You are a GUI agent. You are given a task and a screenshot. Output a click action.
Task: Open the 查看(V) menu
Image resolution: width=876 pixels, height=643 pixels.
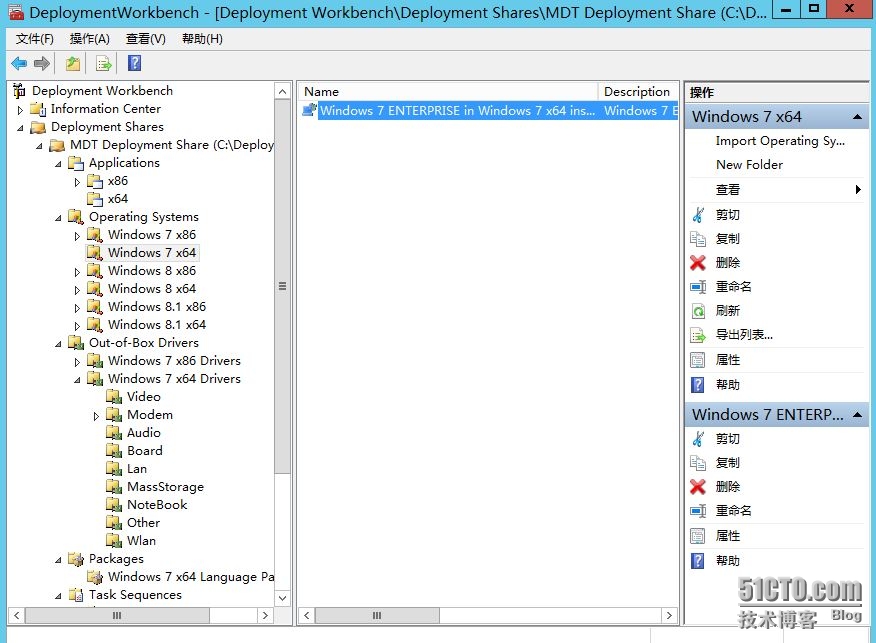(x=146, y=39)
